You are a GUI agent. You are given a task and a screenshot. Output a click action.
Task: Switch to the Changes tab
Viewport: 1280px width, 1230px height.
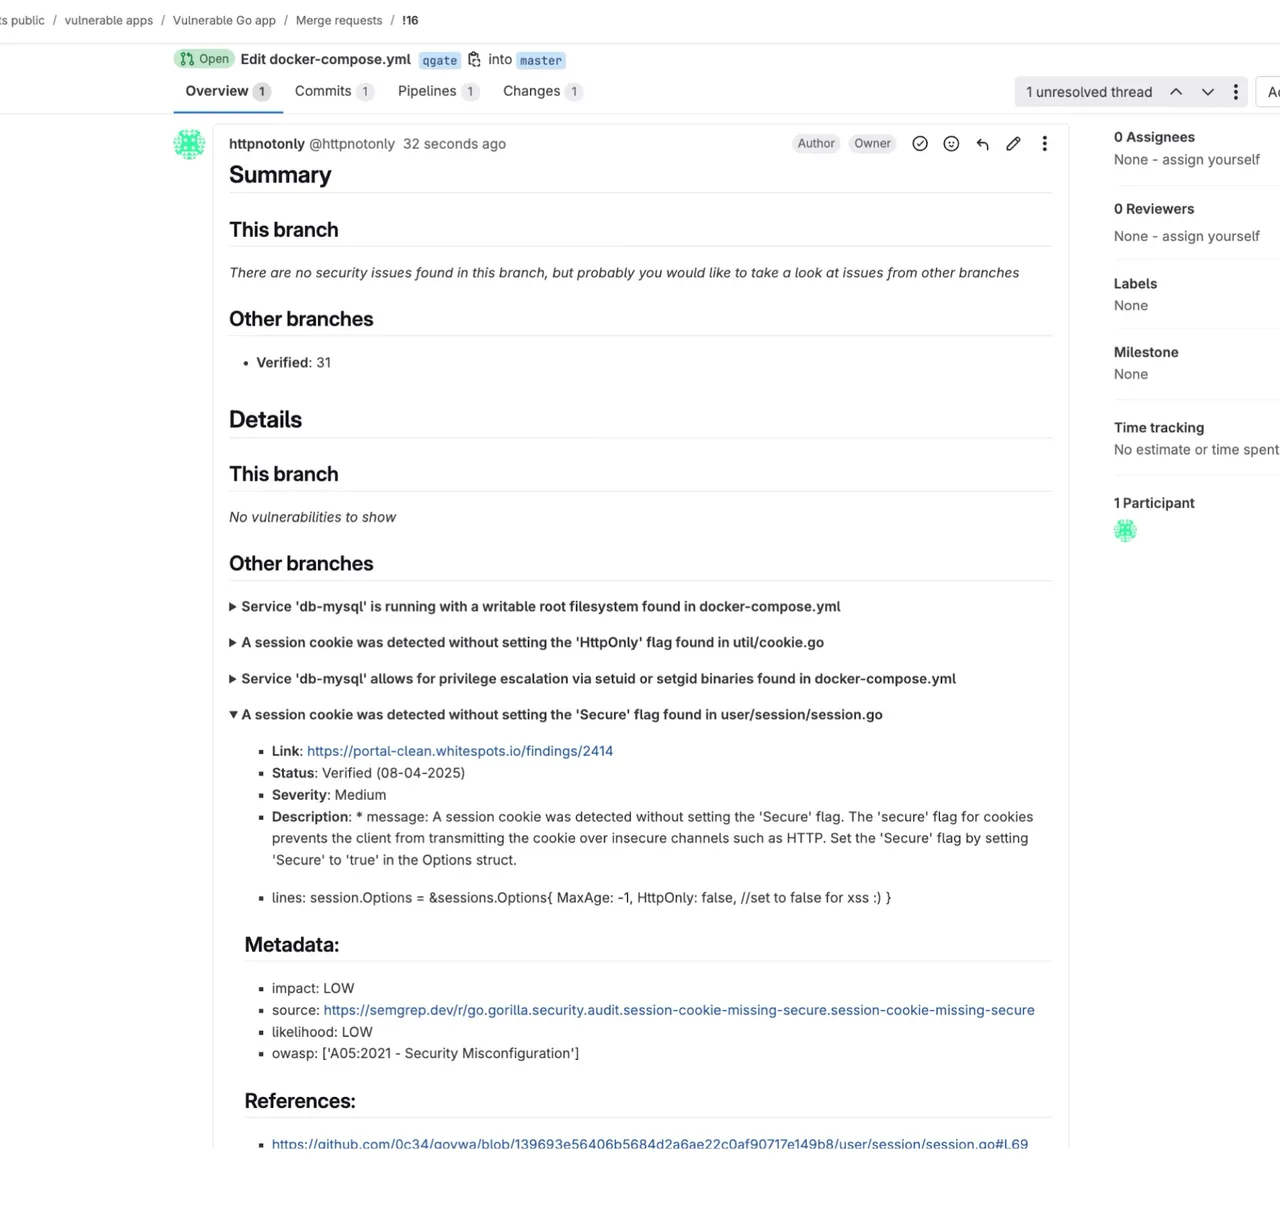[x=531, y=91]
